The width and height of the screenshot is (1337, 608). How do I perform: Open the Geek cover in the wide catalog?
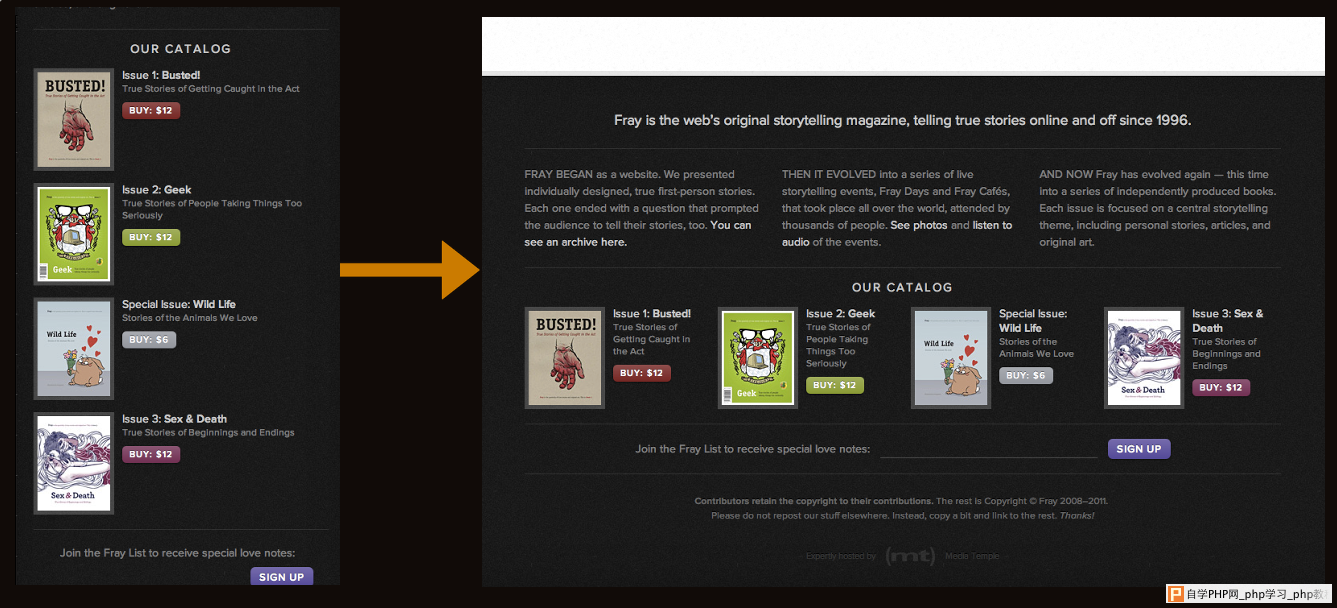[758, 358]
